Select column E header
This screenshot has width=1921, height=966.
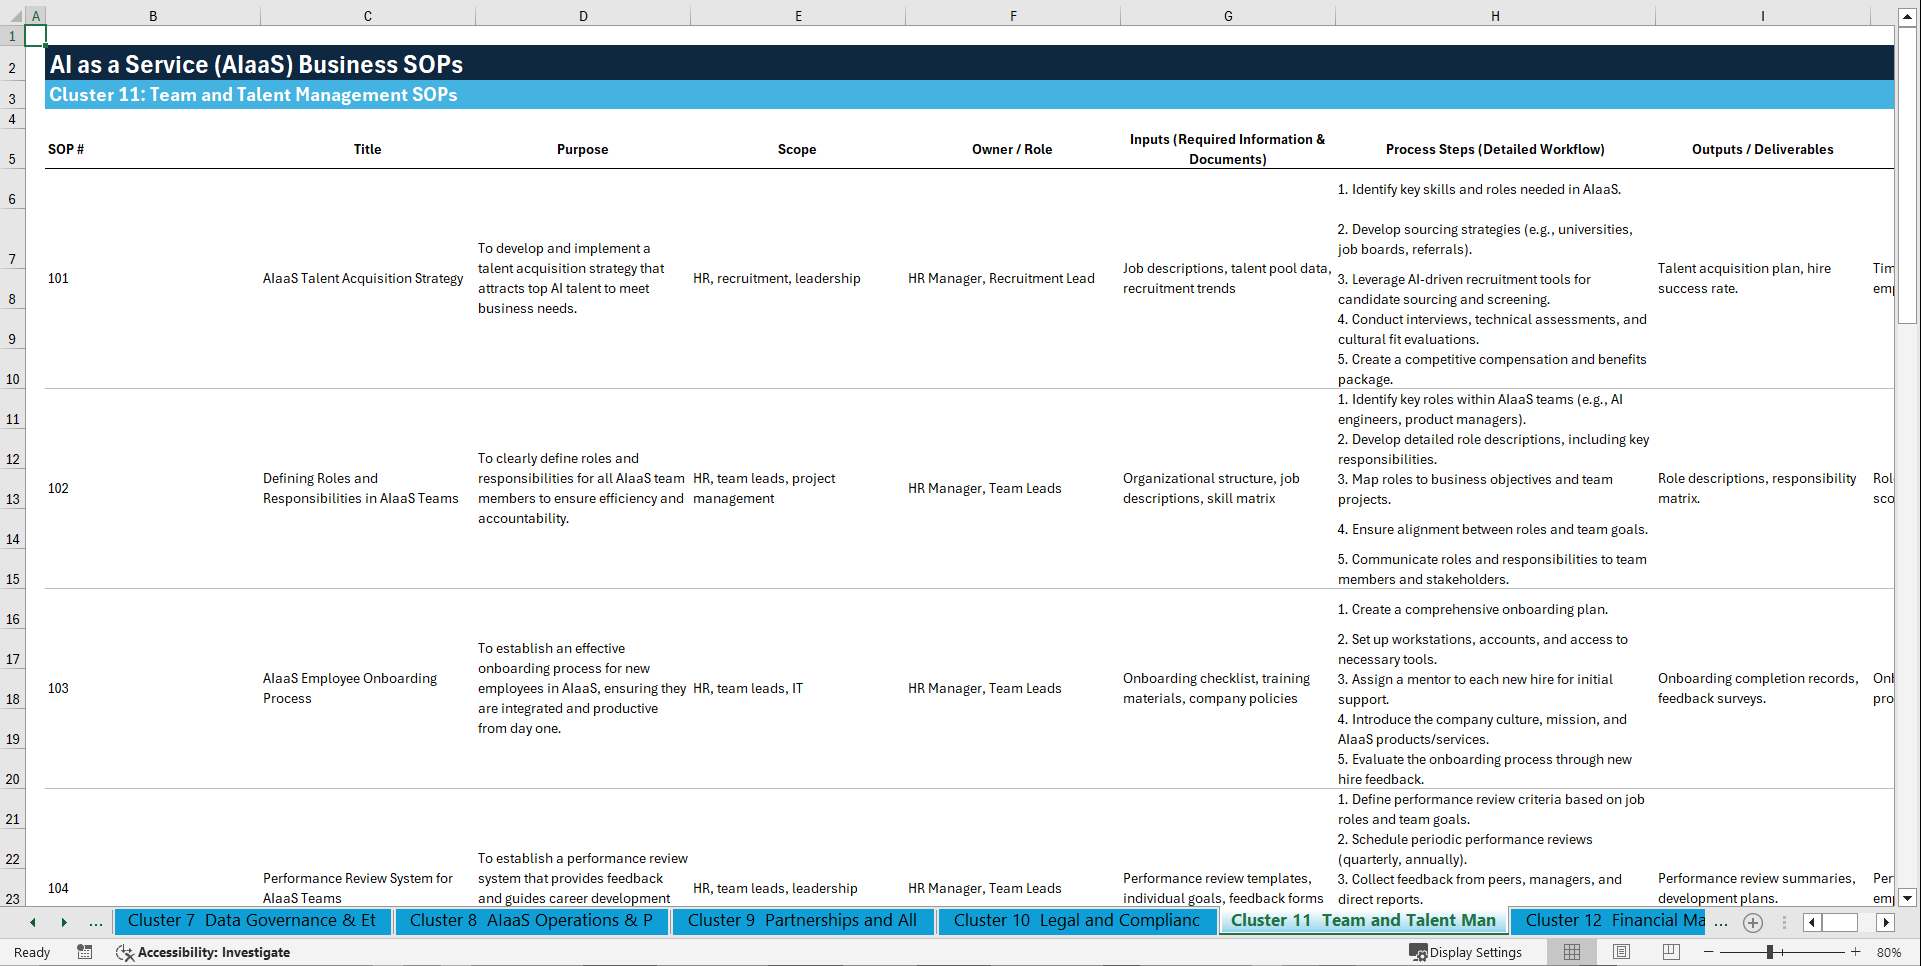798,15
